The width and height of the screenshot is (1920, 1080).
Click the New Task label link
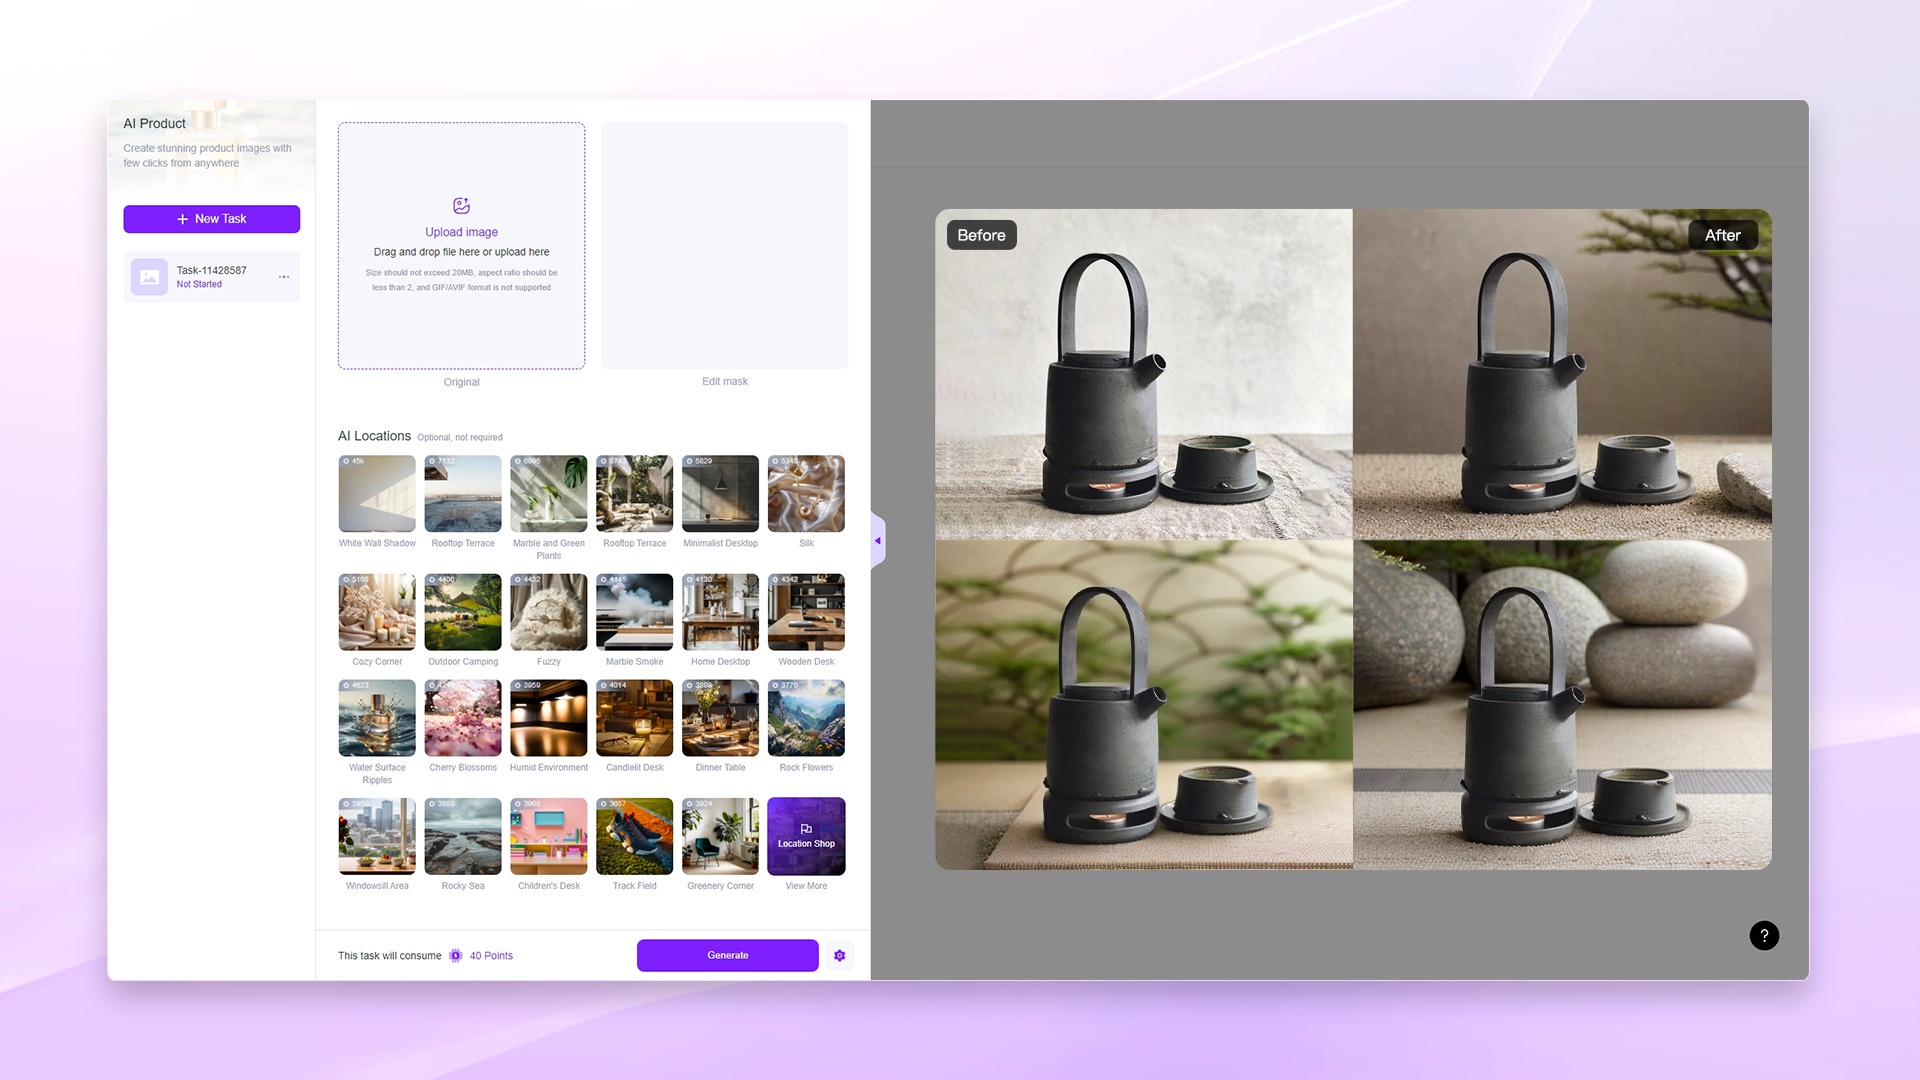[x=211, y=219]
